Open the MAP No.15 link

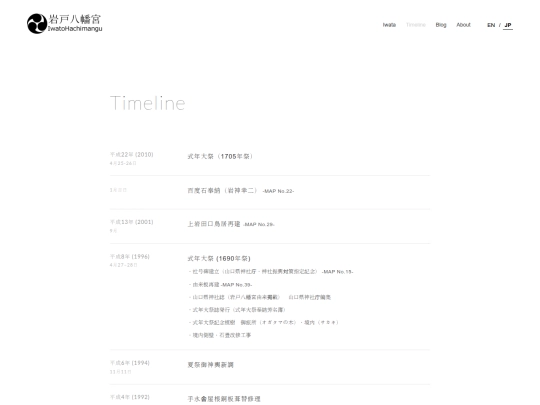338,272
